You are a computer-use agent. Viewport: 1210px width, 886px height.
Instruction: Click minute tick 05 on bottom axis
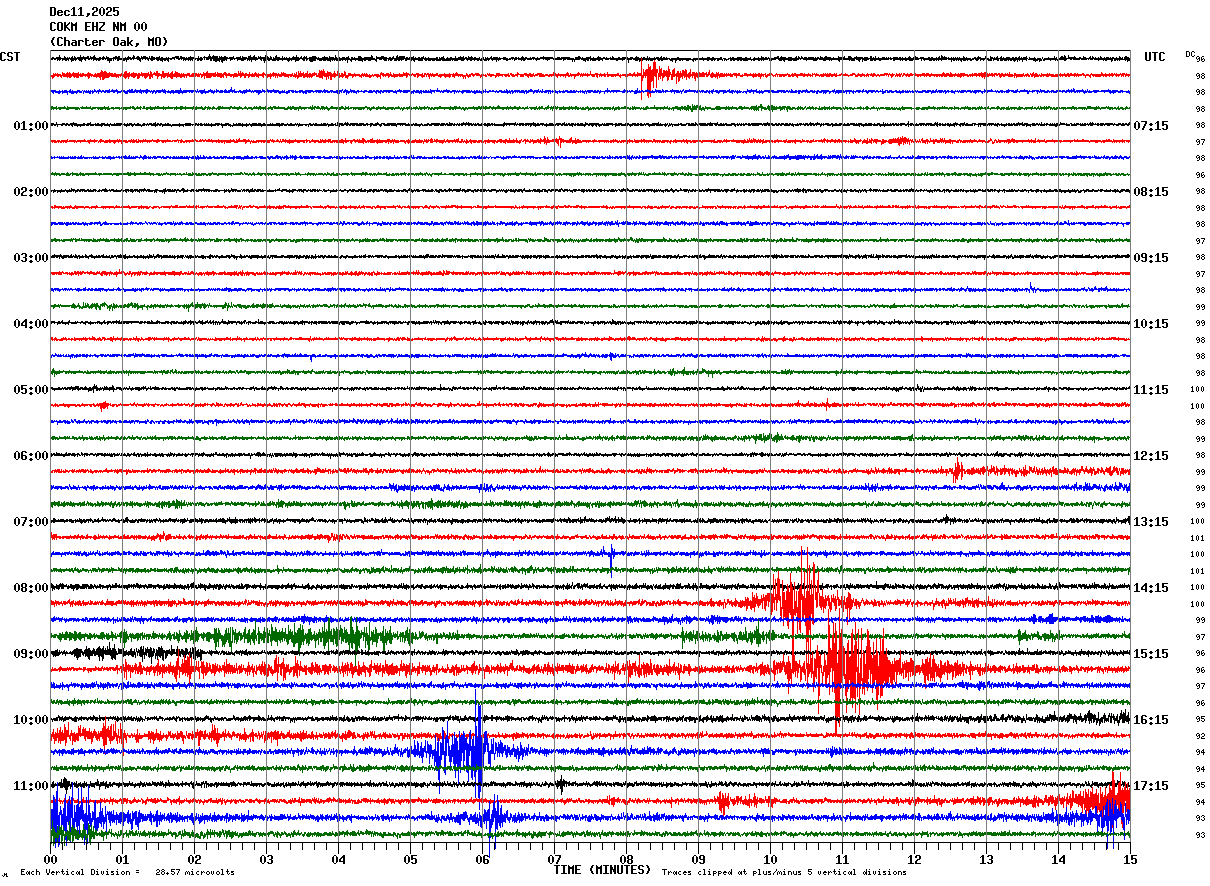pyautogui.click(x=410, y=860)
